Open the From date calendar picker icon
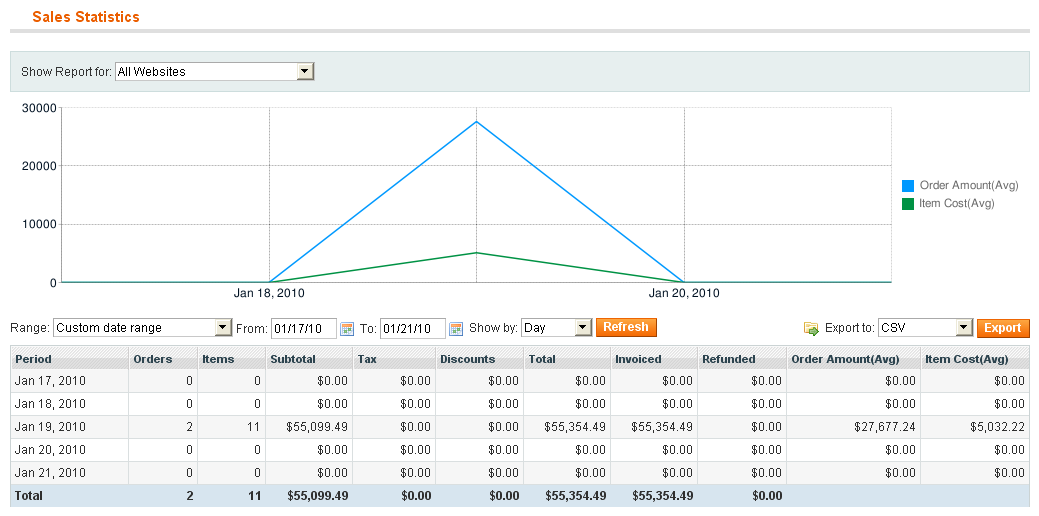1039x516 pixels. click(x=347, y=329)
